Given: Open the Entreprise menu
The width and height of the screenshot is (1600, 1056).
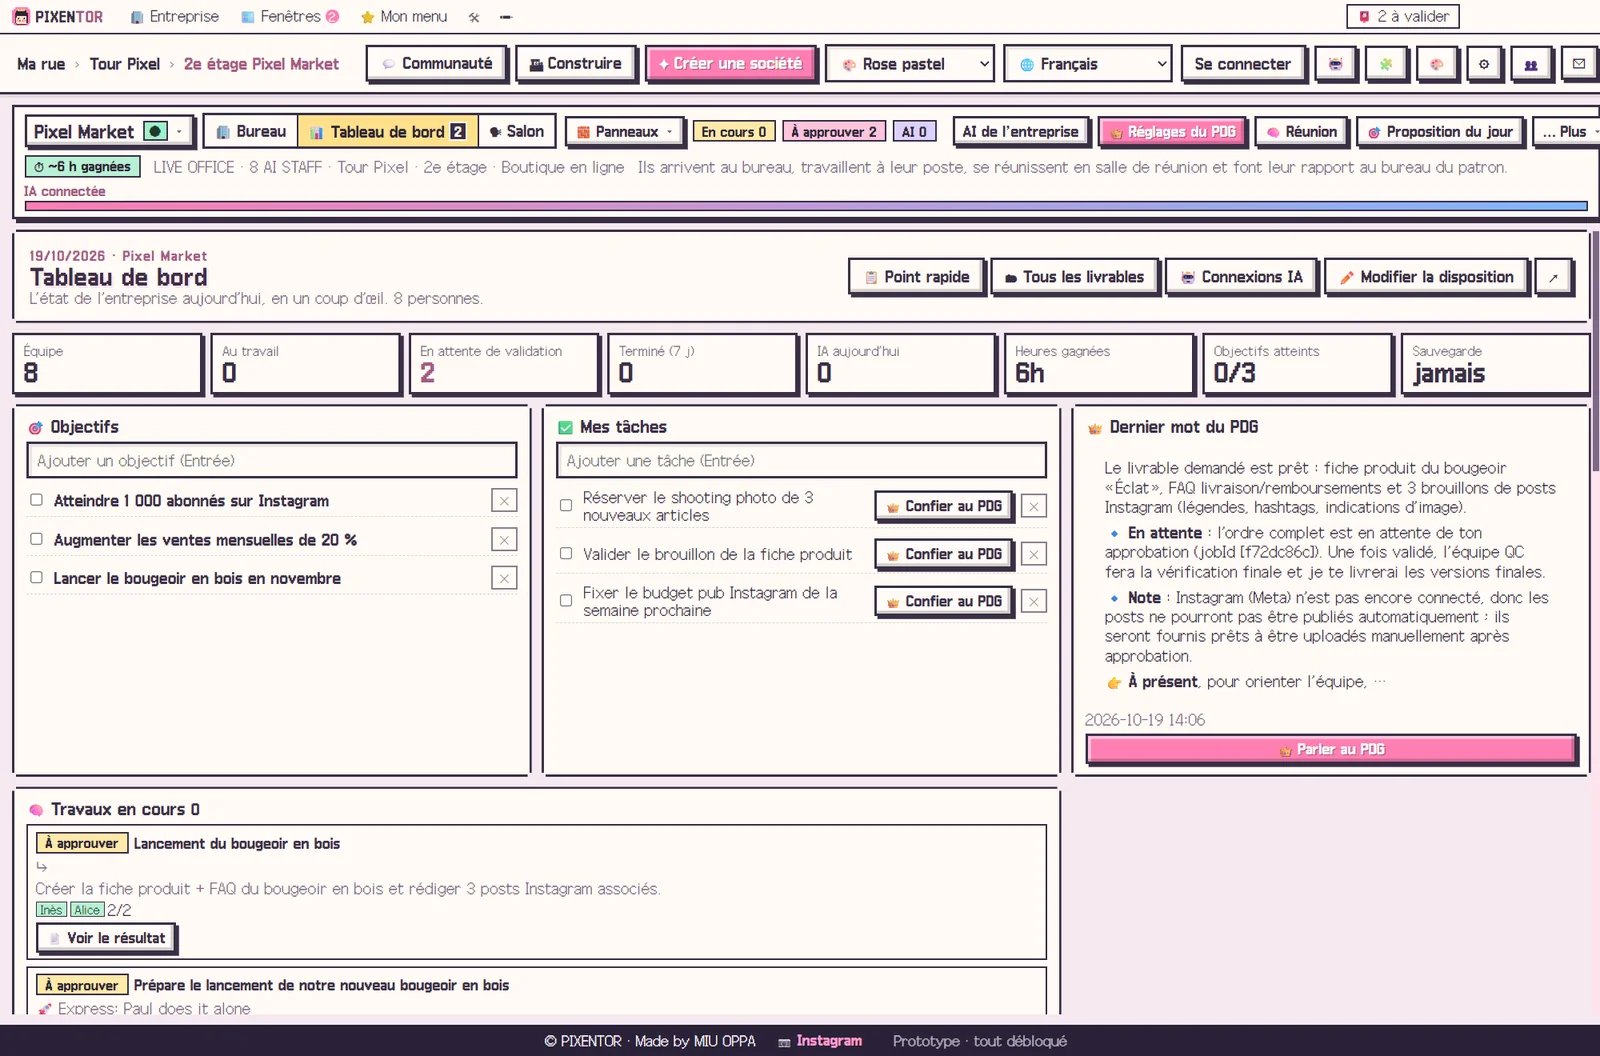Looking at the screenshot, I should pos(174,17).
